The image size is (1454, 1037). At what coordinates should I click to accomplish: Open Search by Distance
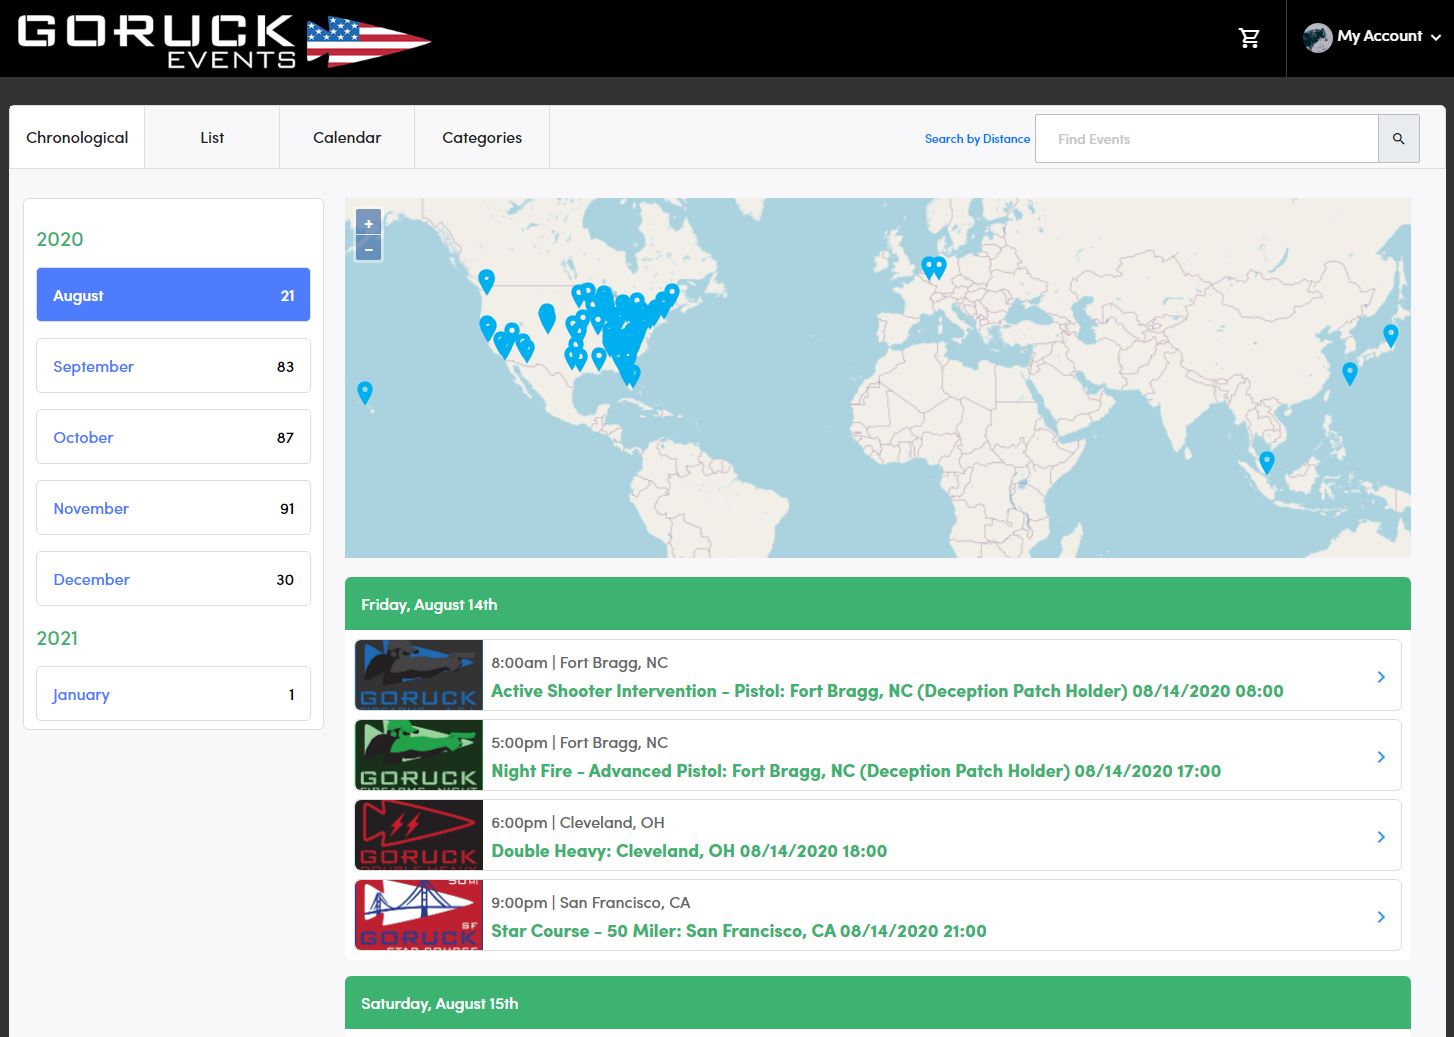[x=977, y=139]
